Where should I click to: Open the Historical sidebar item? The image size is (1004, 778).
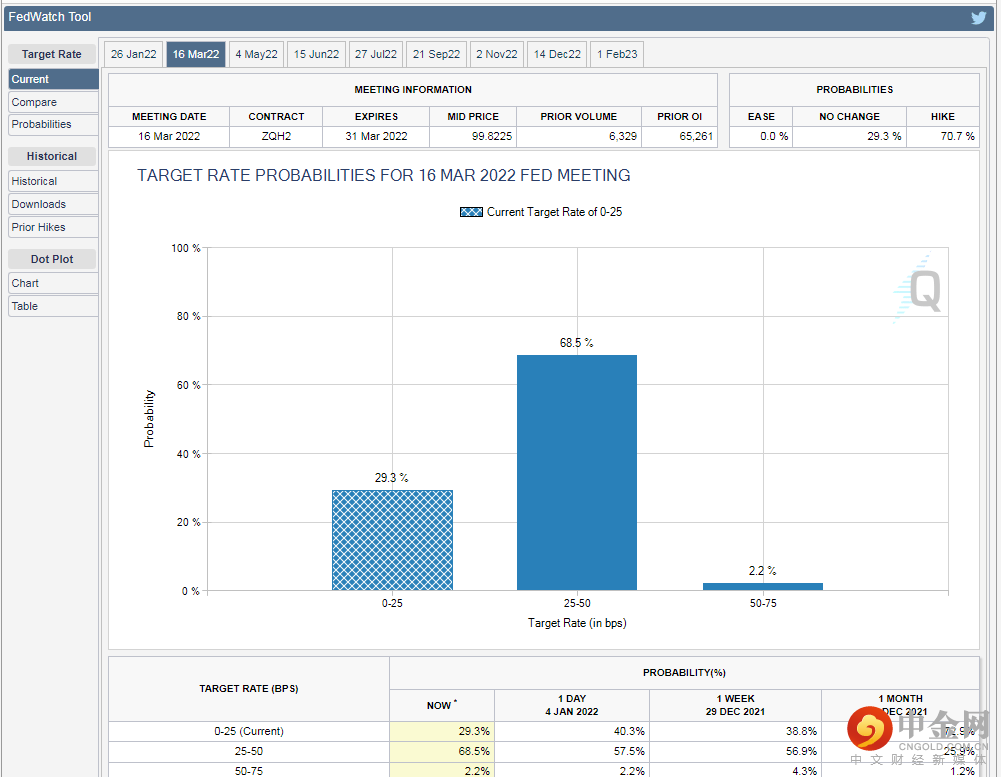[x=52, y=181]
